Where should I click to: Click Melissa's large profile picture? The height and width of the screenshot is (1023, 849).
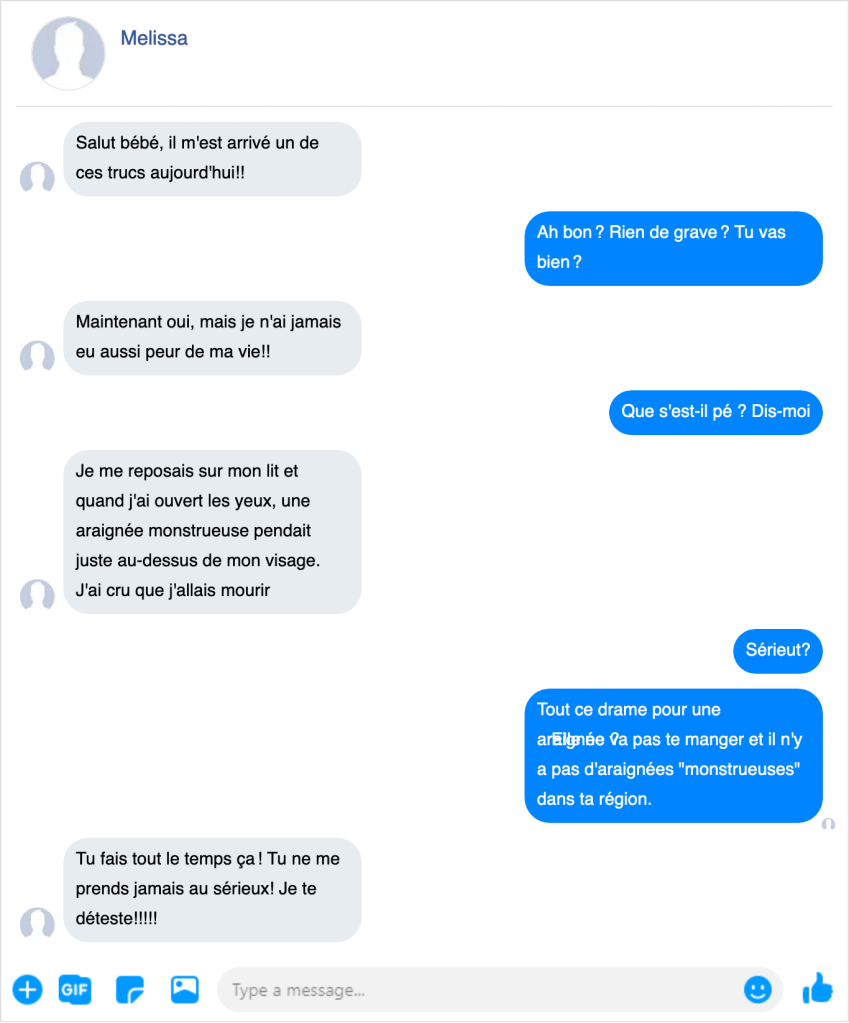[x=68, y=53]
